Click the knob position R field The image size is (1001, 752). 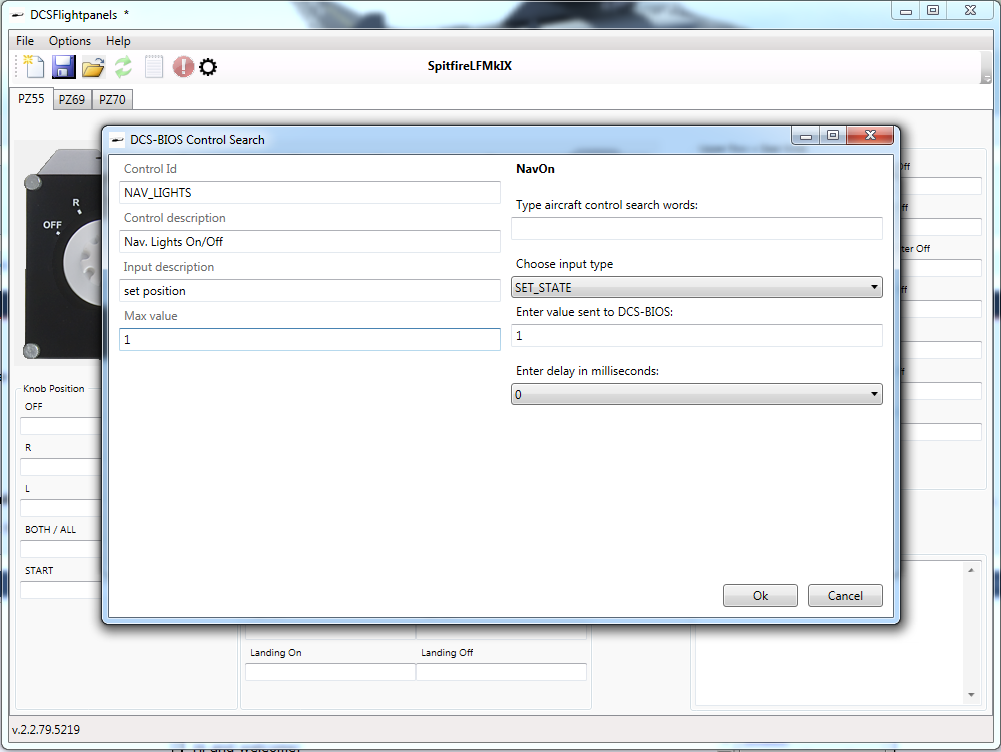coord(61,467)
